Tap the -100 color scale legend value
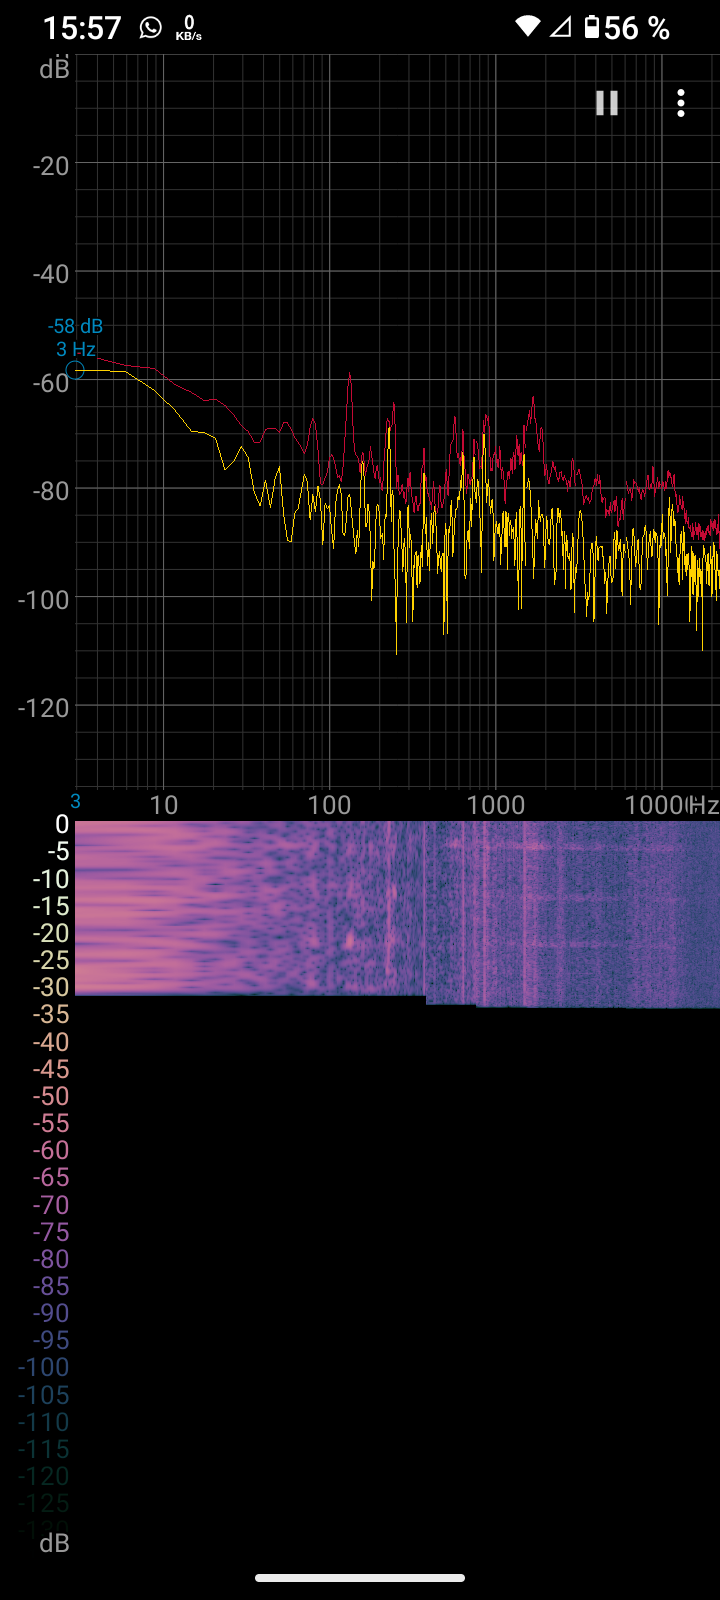Screen dimensions: 720x1600 pyautogui.click(x=44, y=1367)
